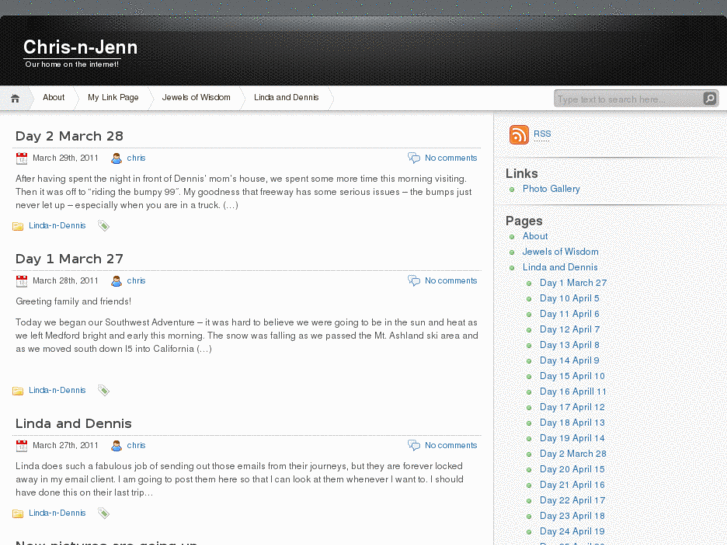
Task: Open sidebar page Day 20 April 15
Action: pos(572,469)
